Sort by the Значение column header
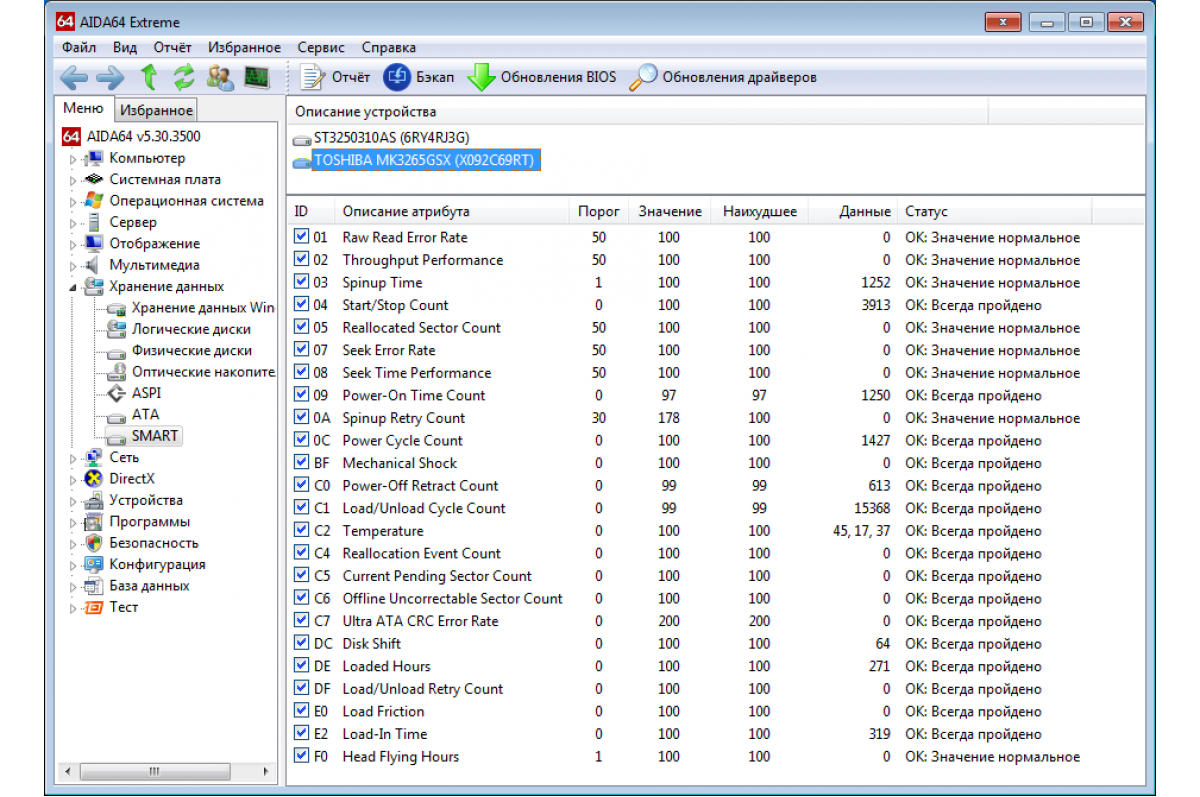The width and height of the screenshot is (1200, 797). (670, 212)
